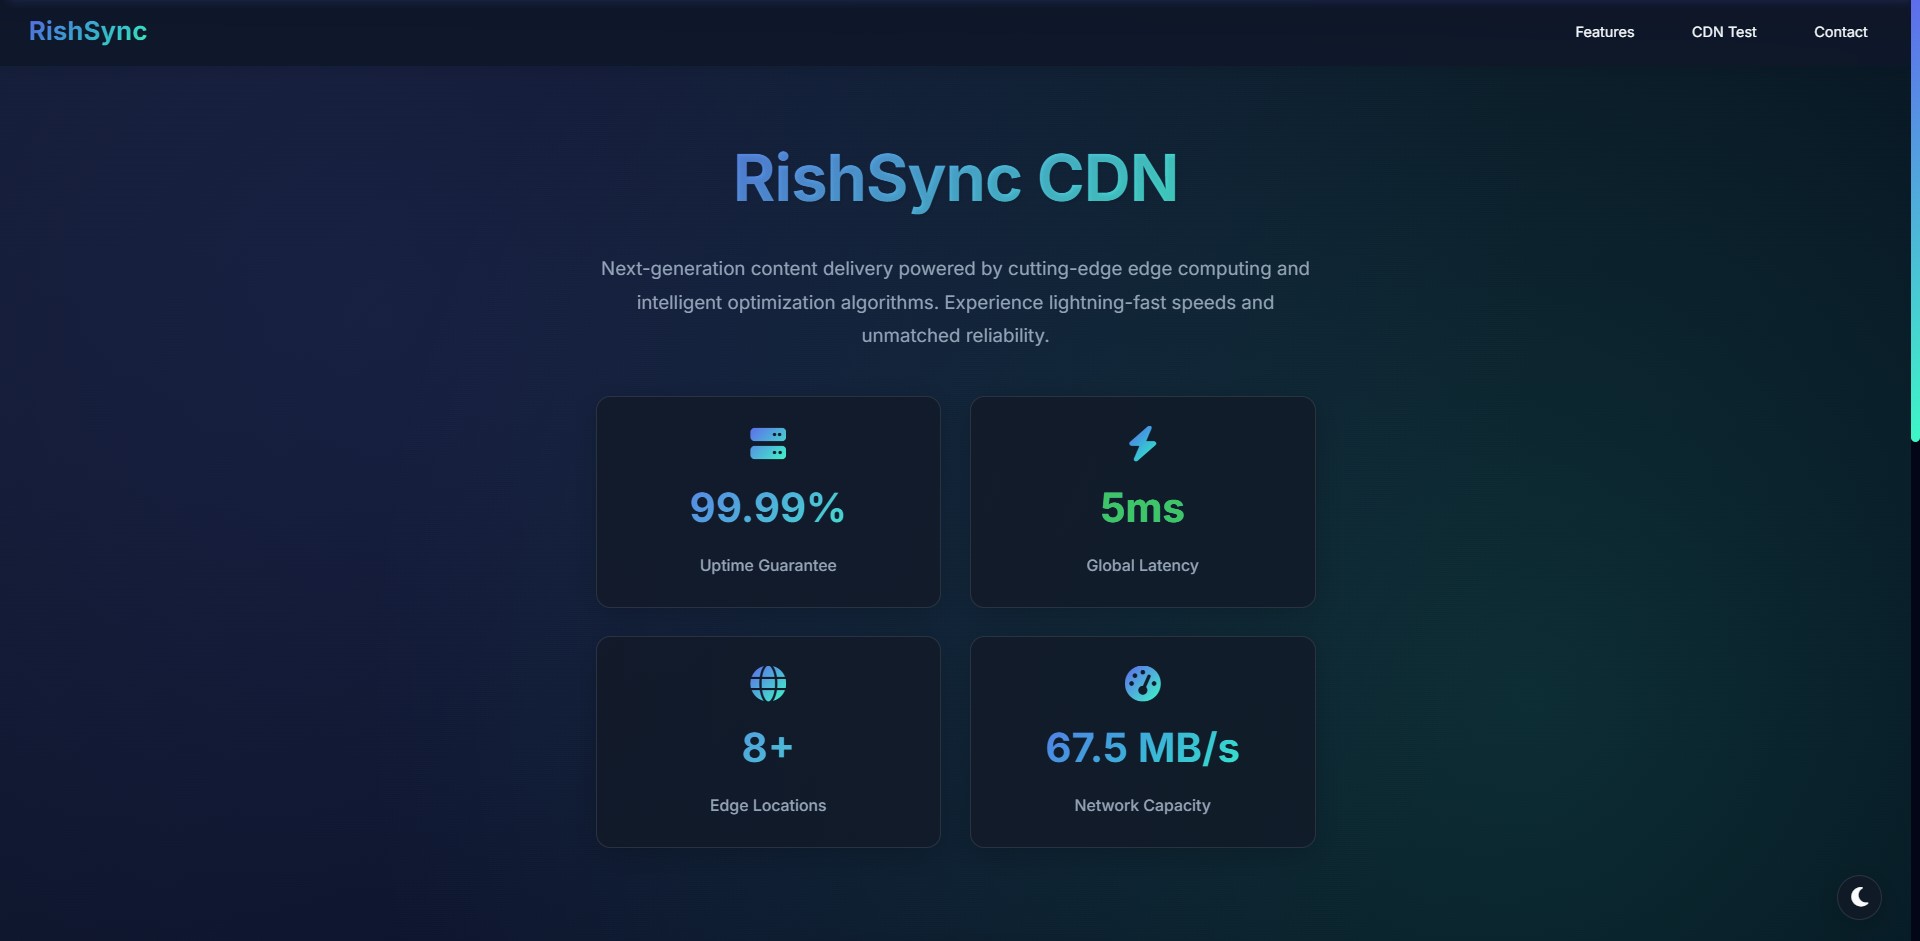
Task: Select the lightning bolt icon on Global Latency card
Action: [x=1142, y=443]
